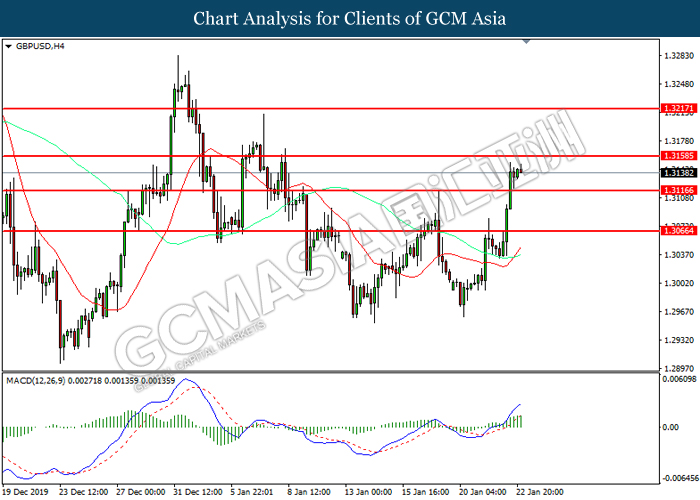Select the MACD(12,26,9) indicator label
700x500 pixels.
[x=36, y=381]
